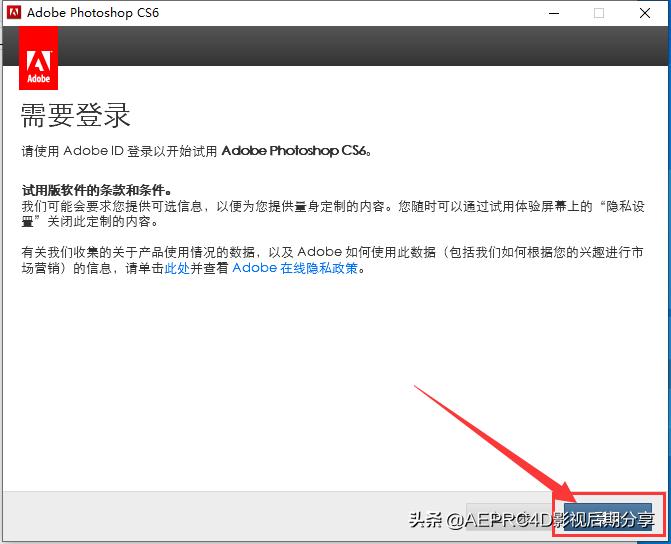Open the 此处 hyperlink
This screenshot has width=671, height=544.
pyautogui.click(x=177, y=268)
